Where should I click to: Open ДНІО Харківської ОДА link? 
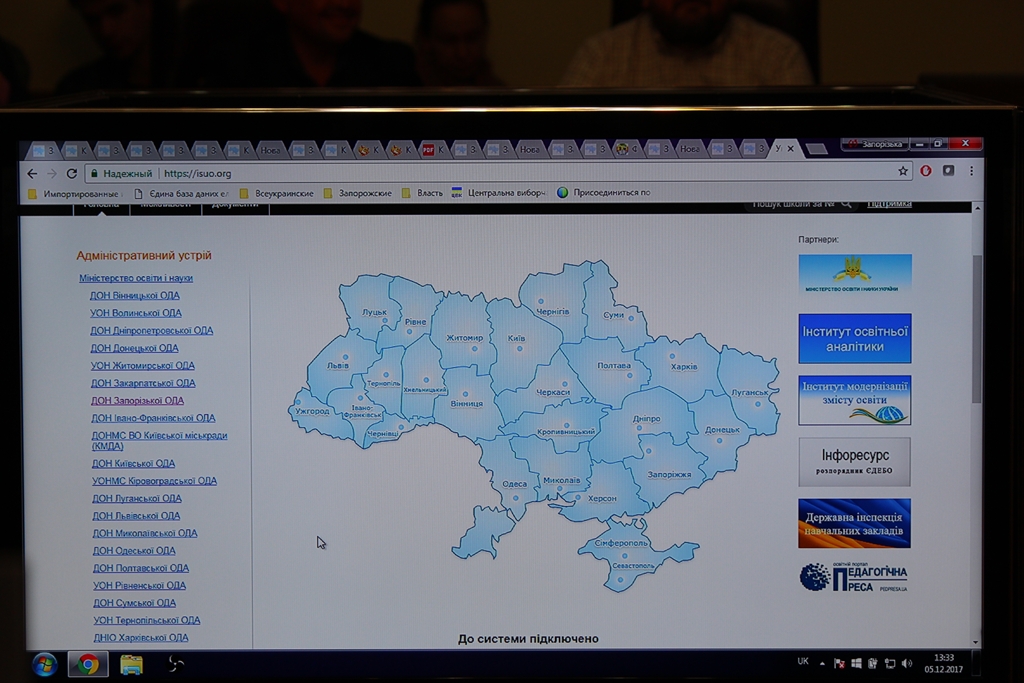pyautogui.click(x=140, y=638)
